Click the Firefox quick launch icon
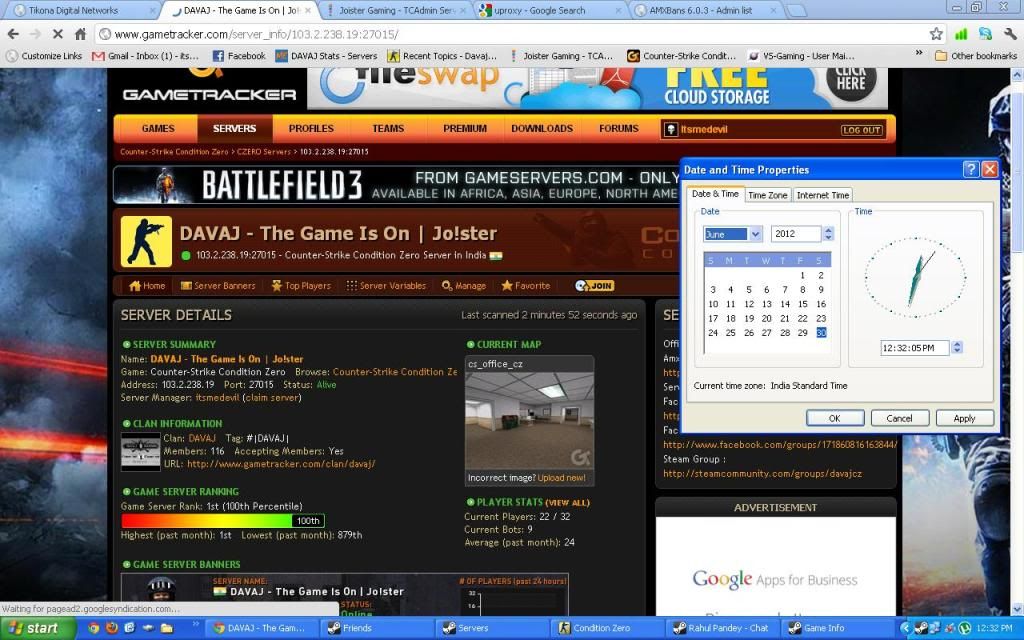The width and height of the screenshot is (1024, 640). pos(111,628)
